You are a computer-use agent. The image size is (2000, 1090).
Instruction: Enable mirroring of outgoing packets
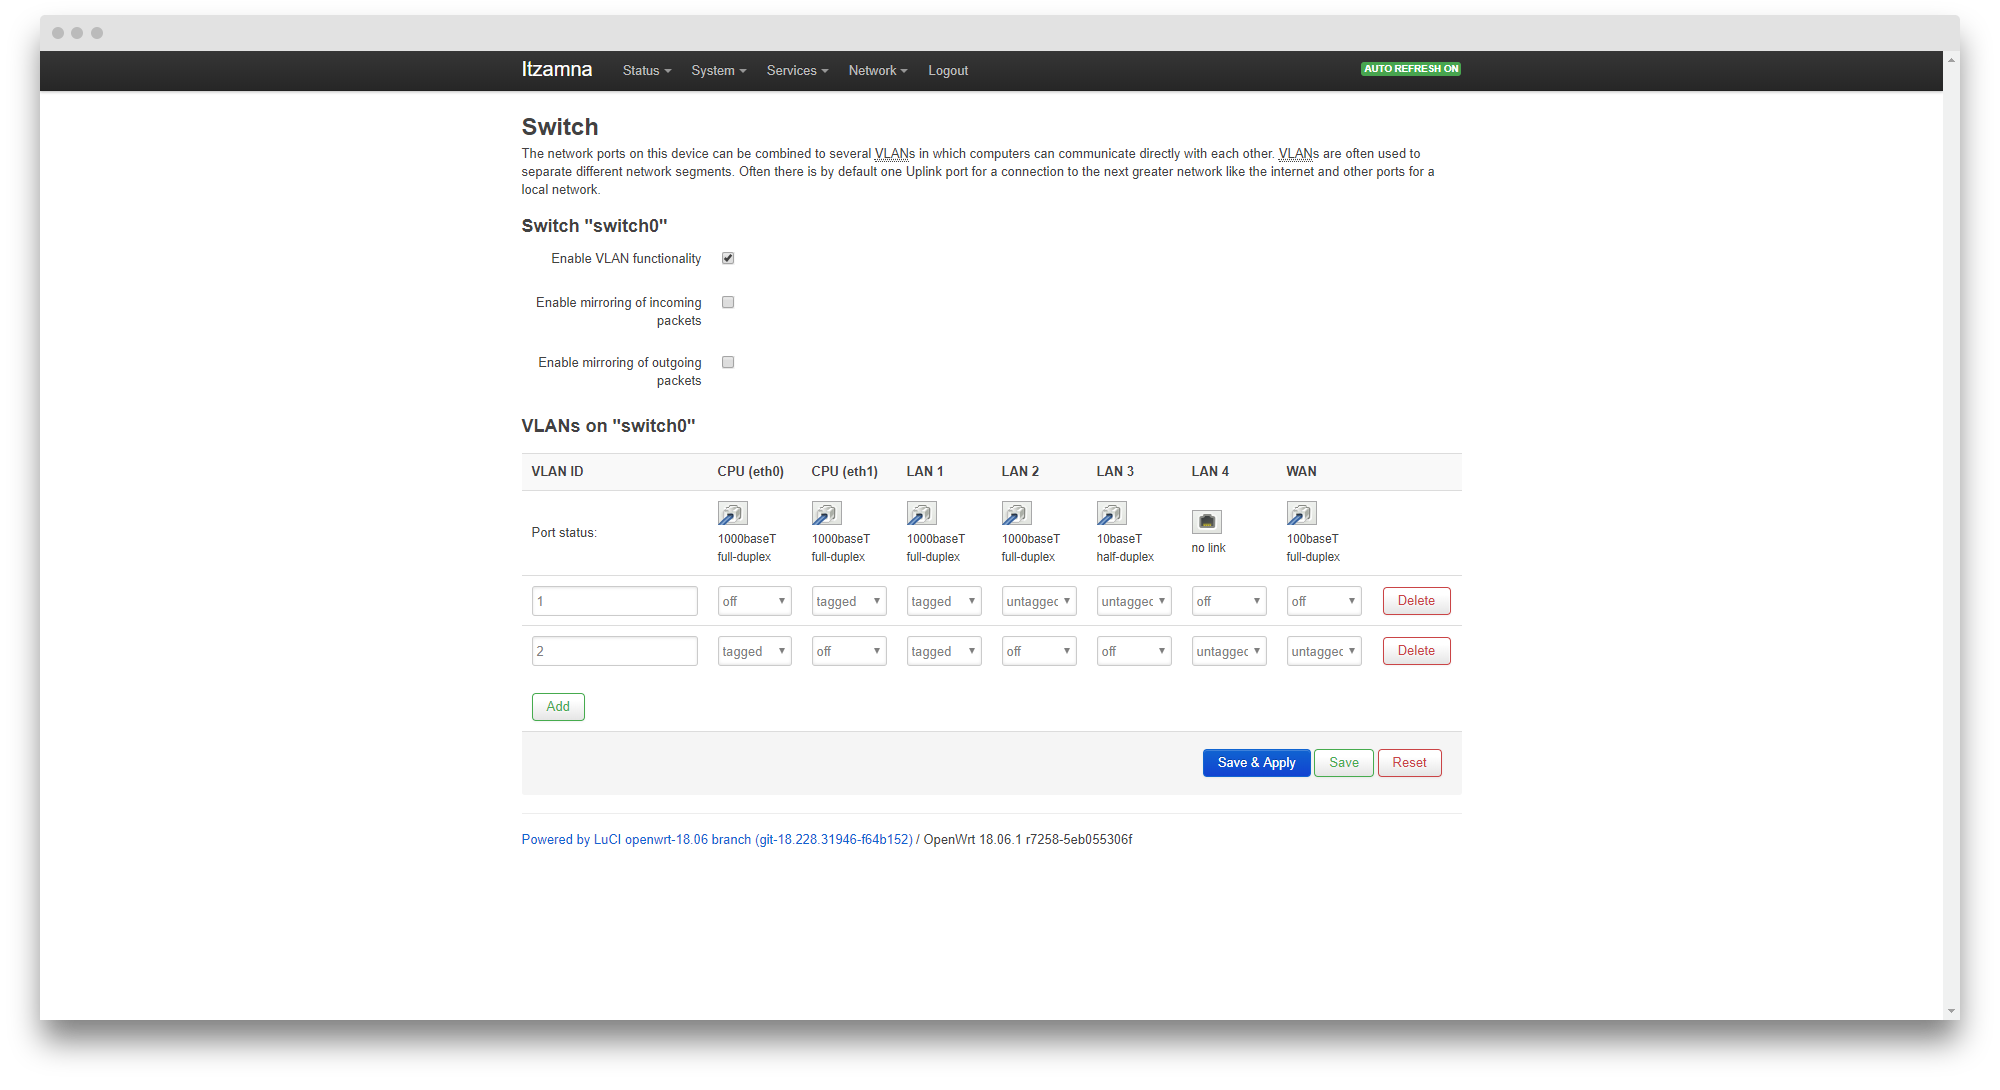point(727,362)
